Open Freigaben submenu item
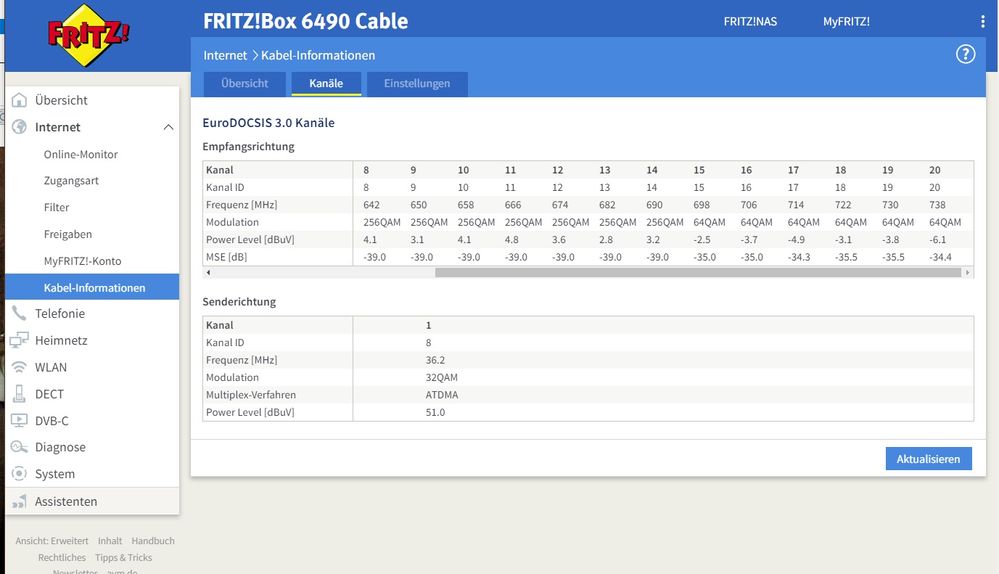The width and height of the screenshot is (999, 574). (x=68, y=234)
